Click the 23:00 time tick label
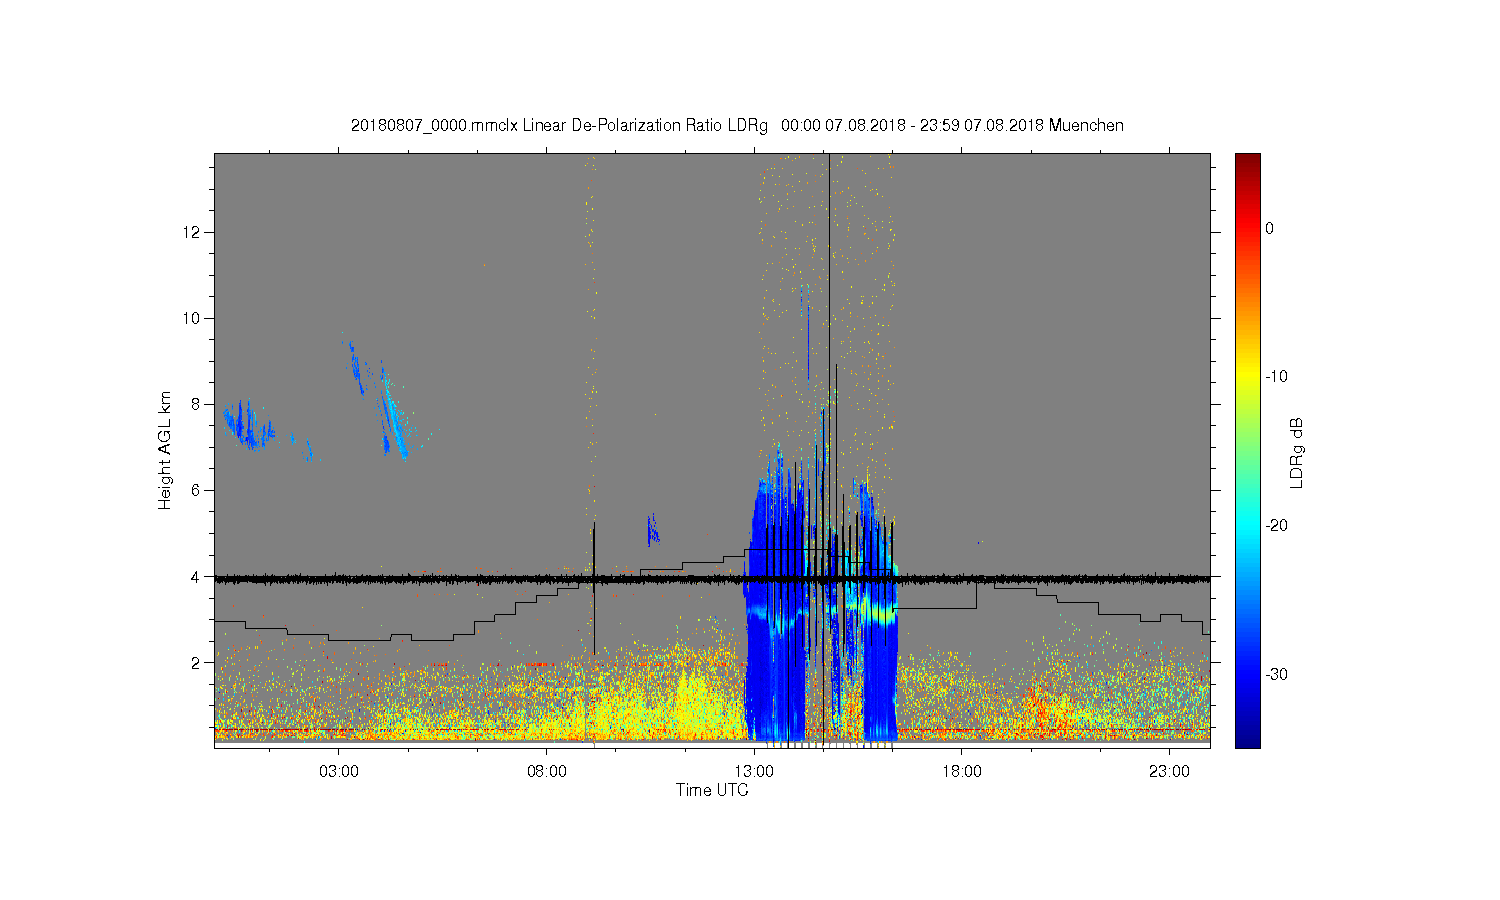 coord(1169,772)
